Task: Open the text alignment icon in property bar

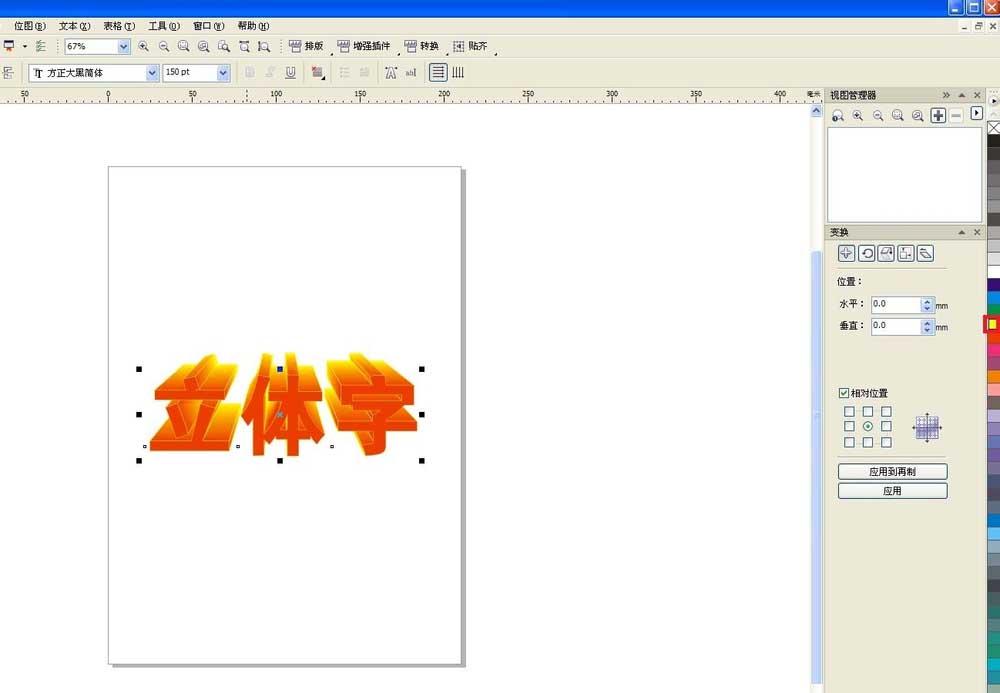Action: coord(318,73)
